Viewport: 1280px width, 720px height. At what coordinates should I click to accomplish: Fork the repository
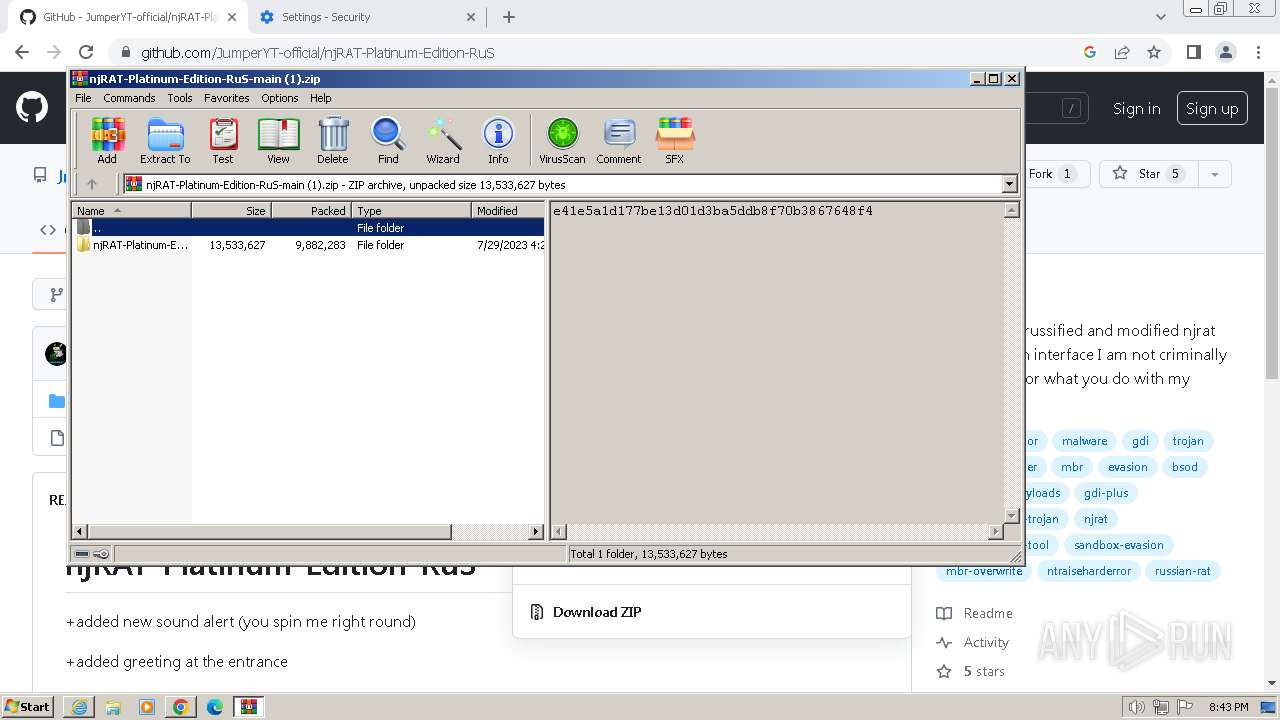click(x=1052, y=174)
